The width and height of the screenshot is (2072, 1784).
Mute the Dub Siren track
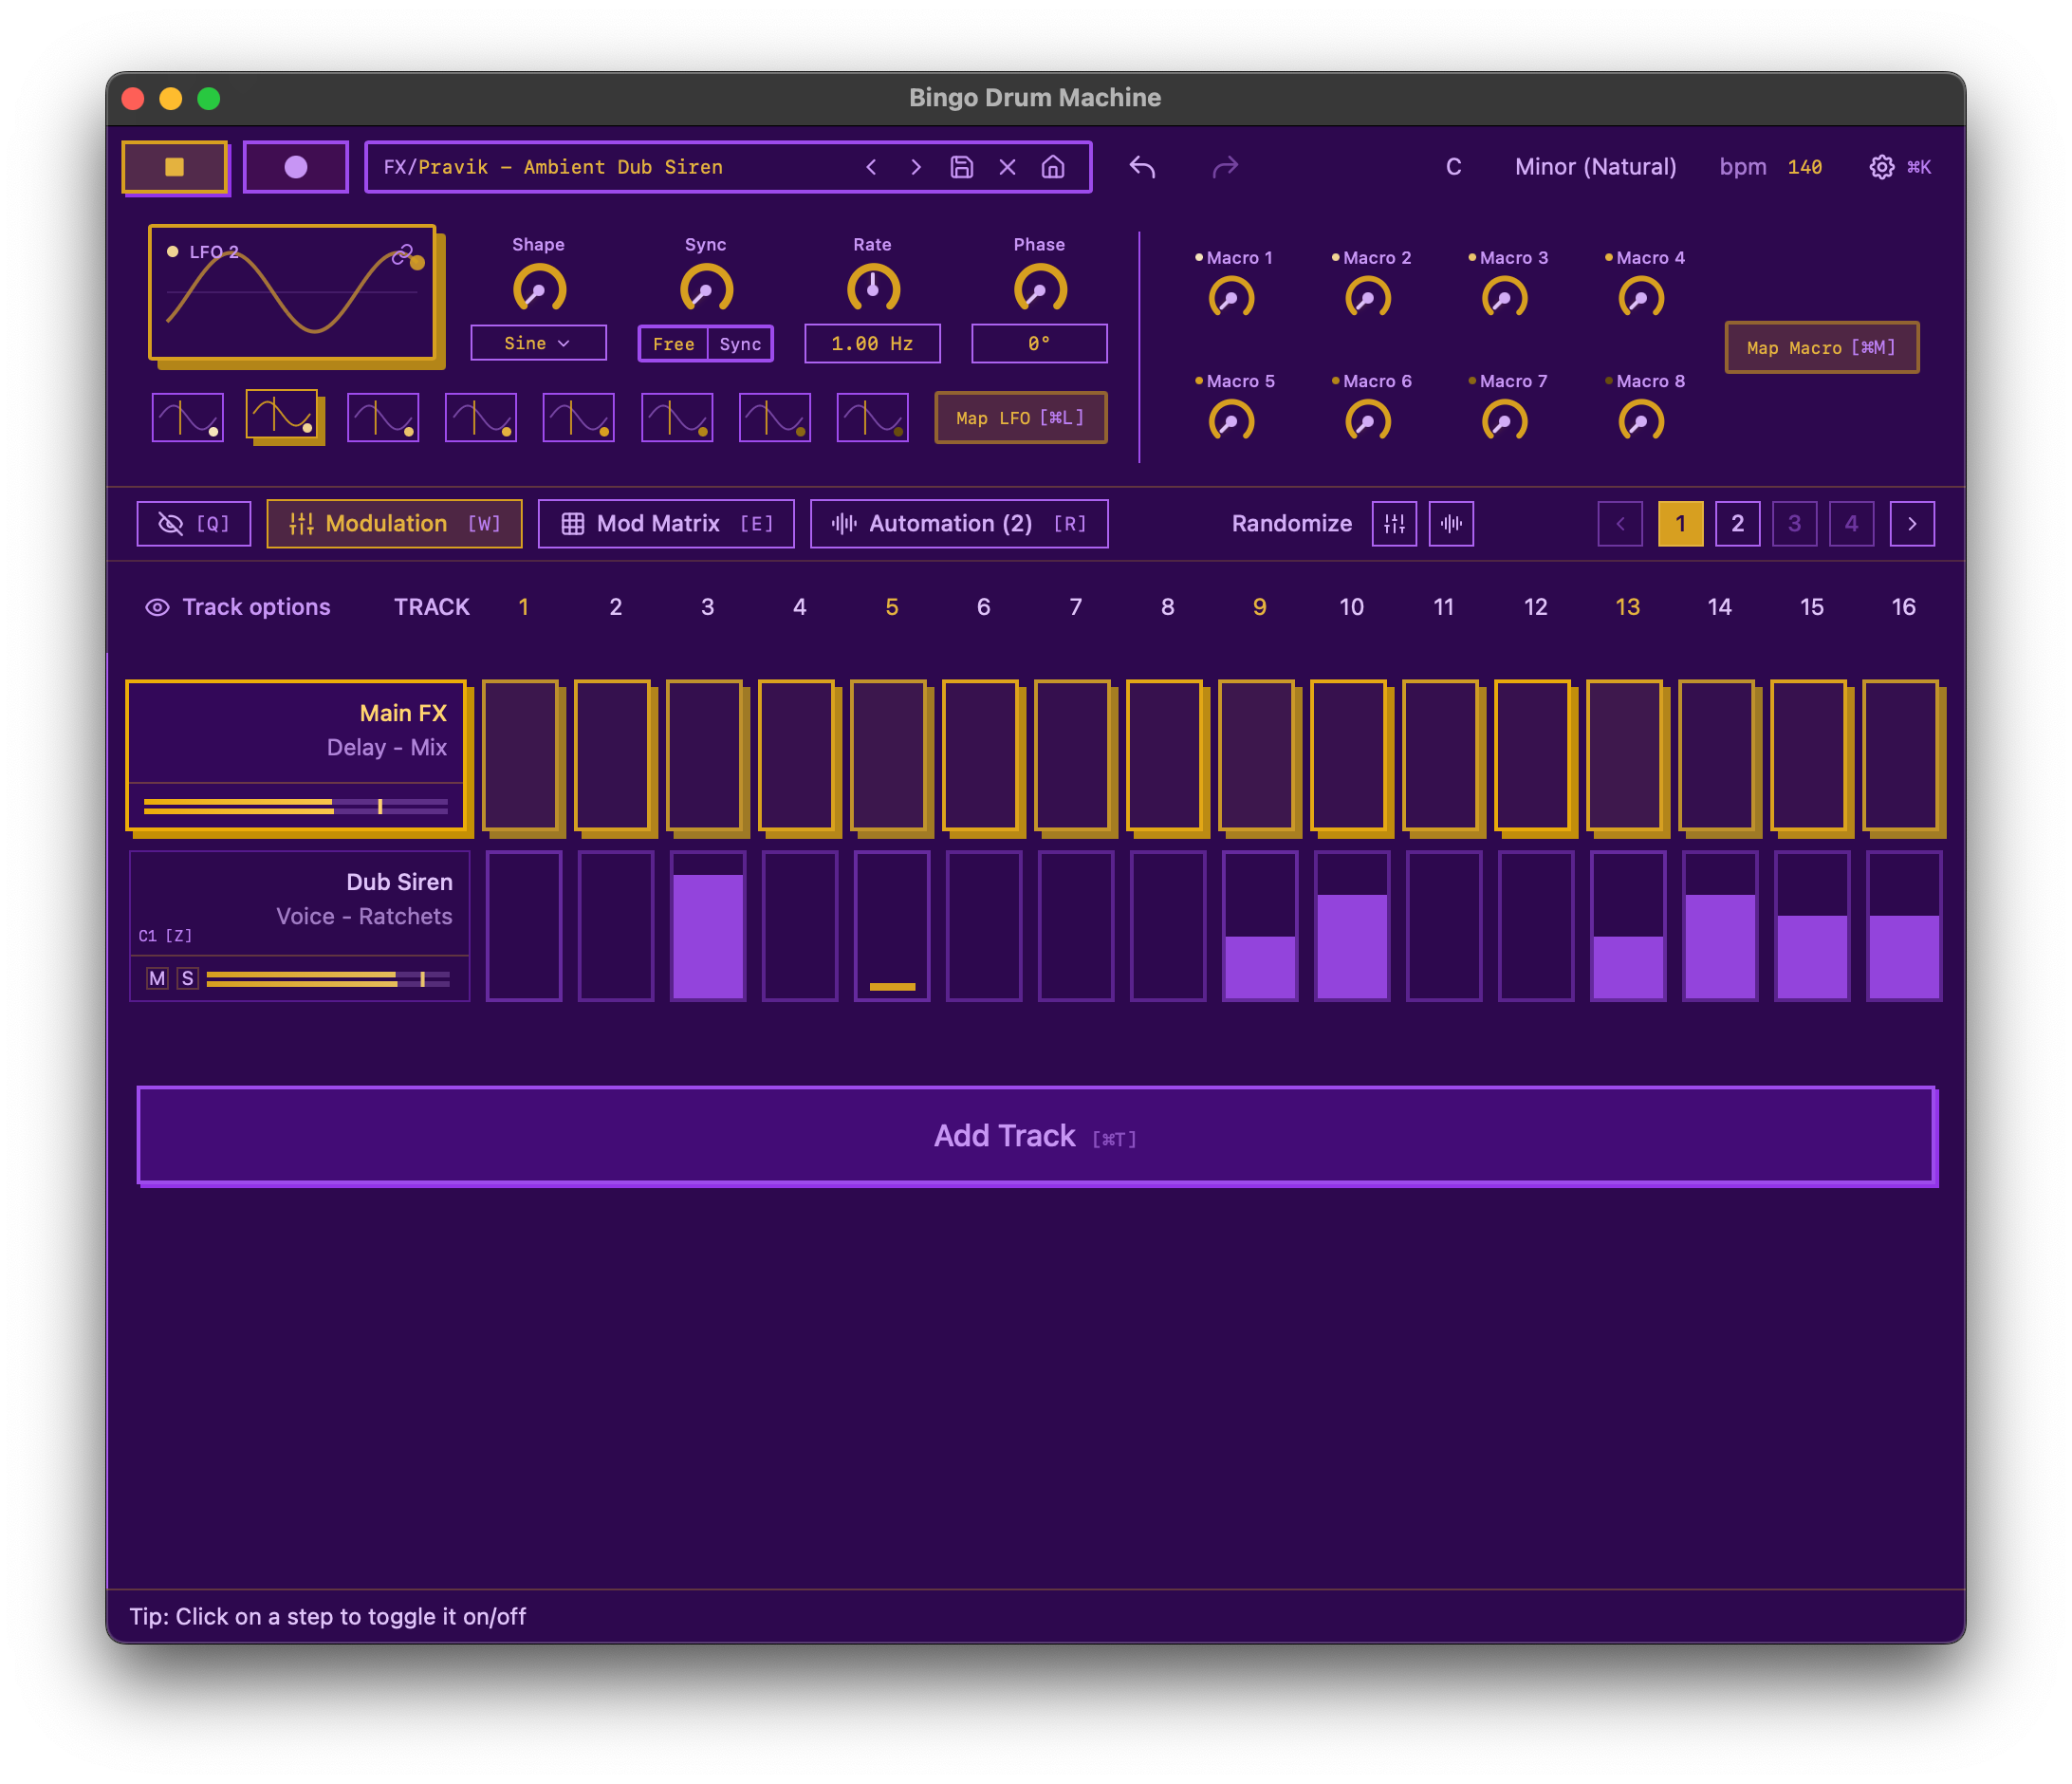[157, 978]
